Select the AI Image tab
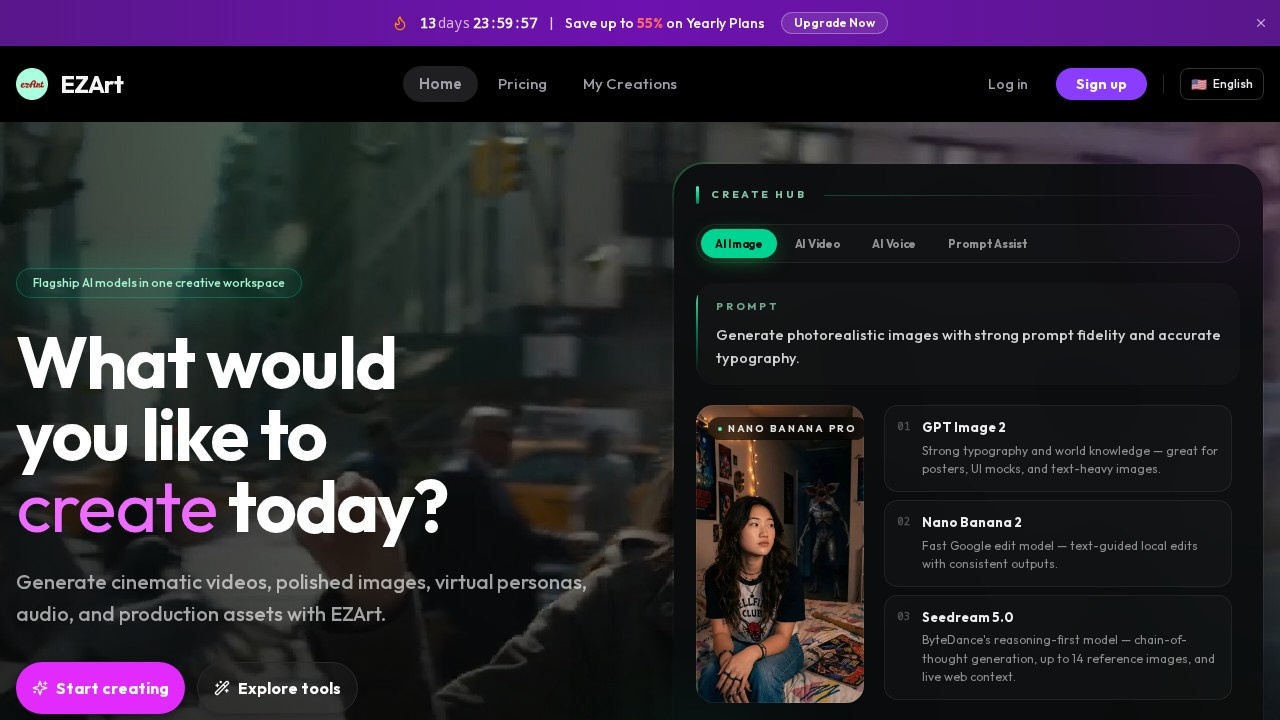This screenshot has height=720, width=1280. point(739,244)
